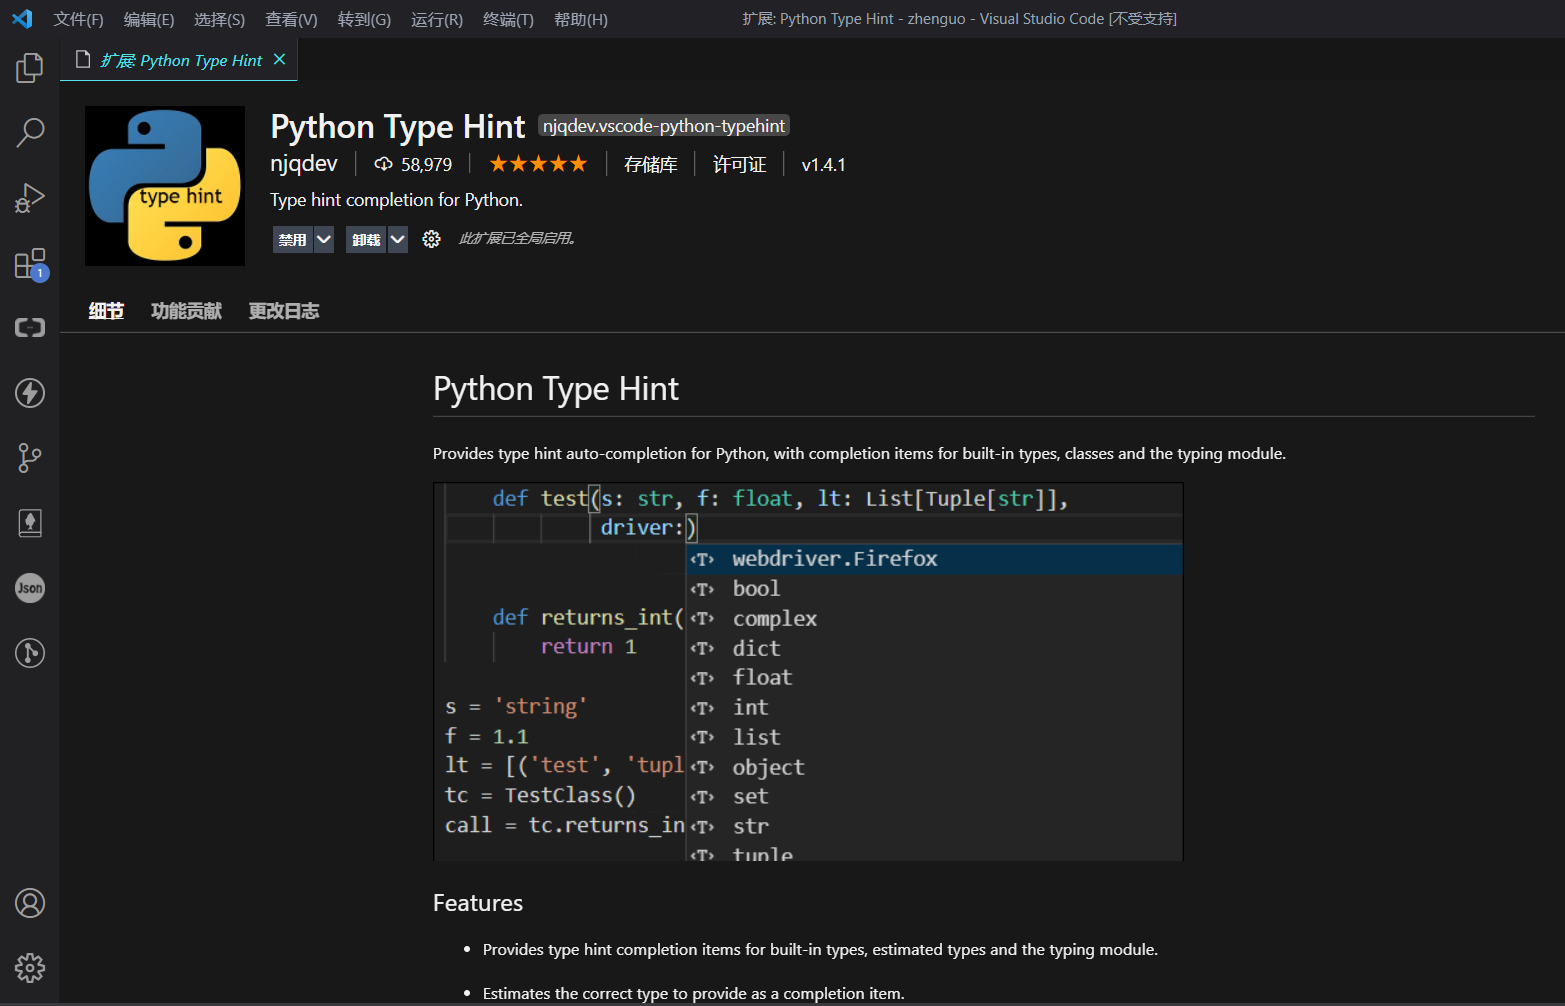This screenshot has height=1006, width=1565.
Task: Open the Search view in activity bar
Action: tap(30, 132)
